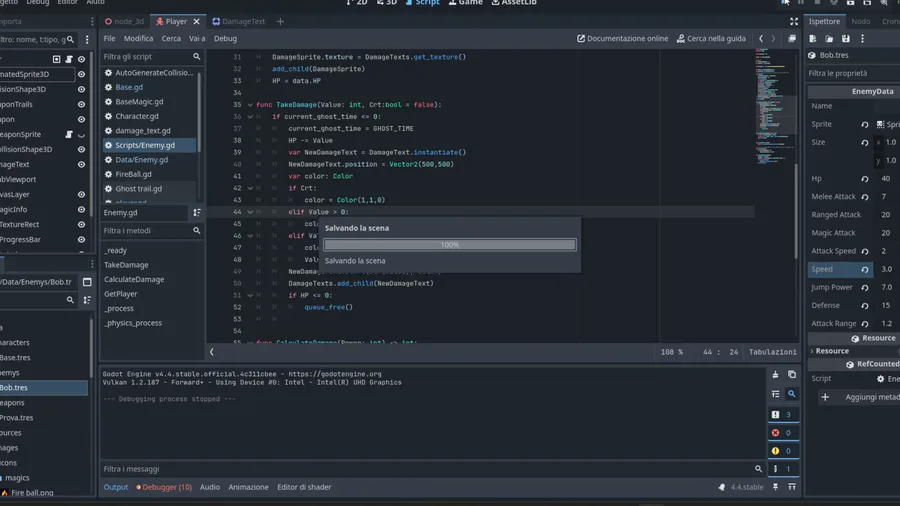Toggle the scripts panel collapse arrow
This screenshot has width=900, height=506.
click(211, 352)
